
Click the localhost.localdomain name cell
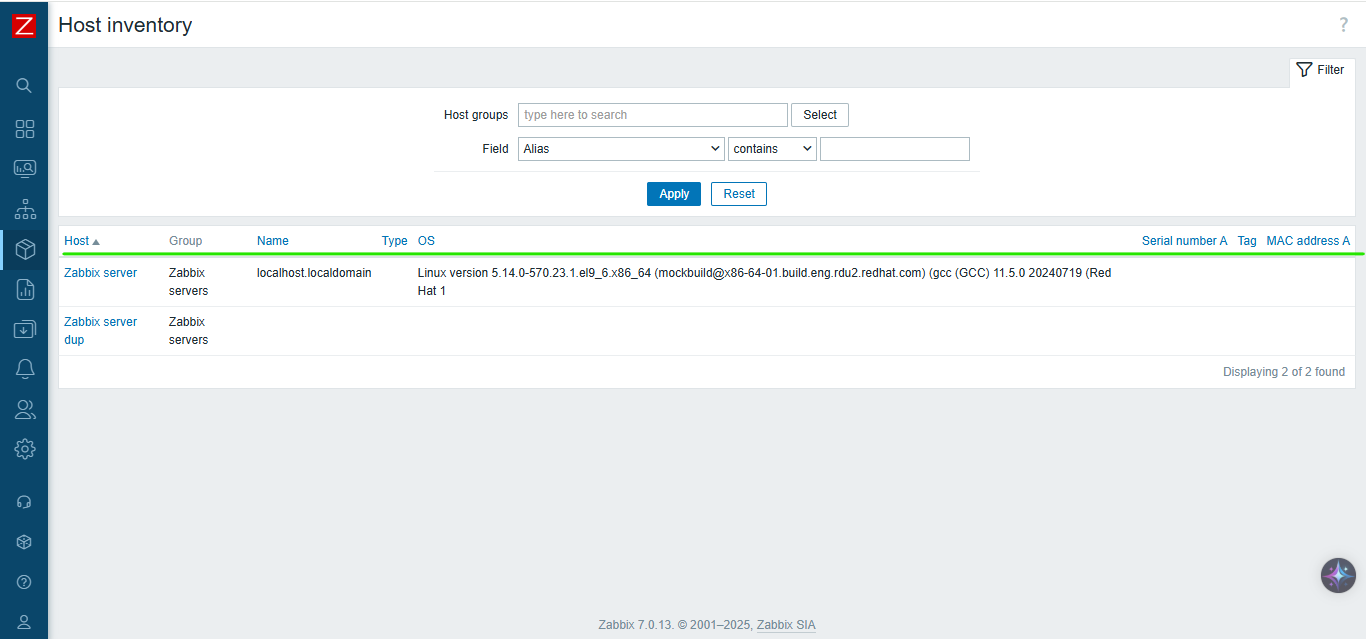(314, 273)
